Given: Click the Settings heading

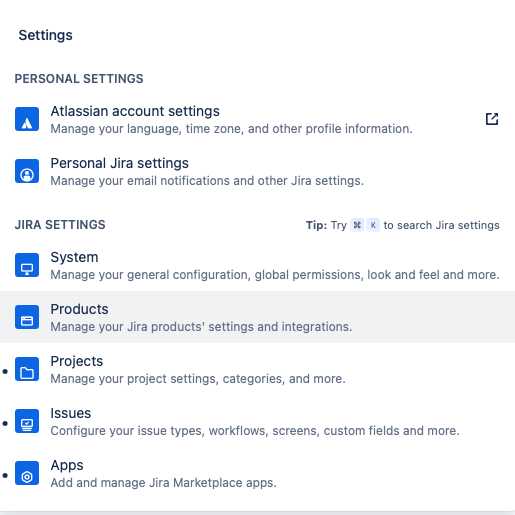Looking at the screenshot, I should pyautogui.click(x=45, y=35).
